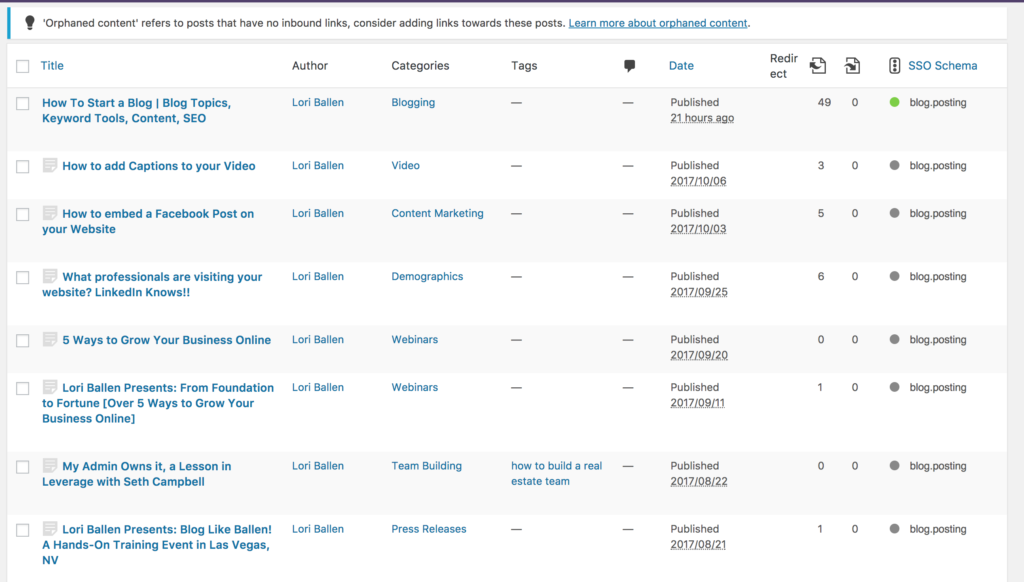Screen dimensions: 1024x582
Task: Open the Blog Like Ballen post
Action: (157, 545)
